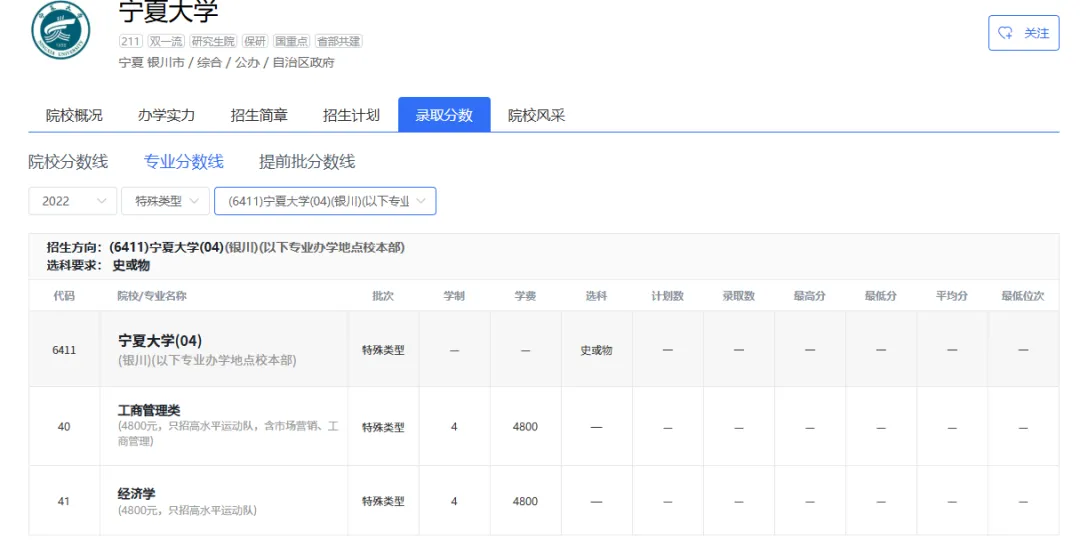Click the 工商管理类 description note

228,433
